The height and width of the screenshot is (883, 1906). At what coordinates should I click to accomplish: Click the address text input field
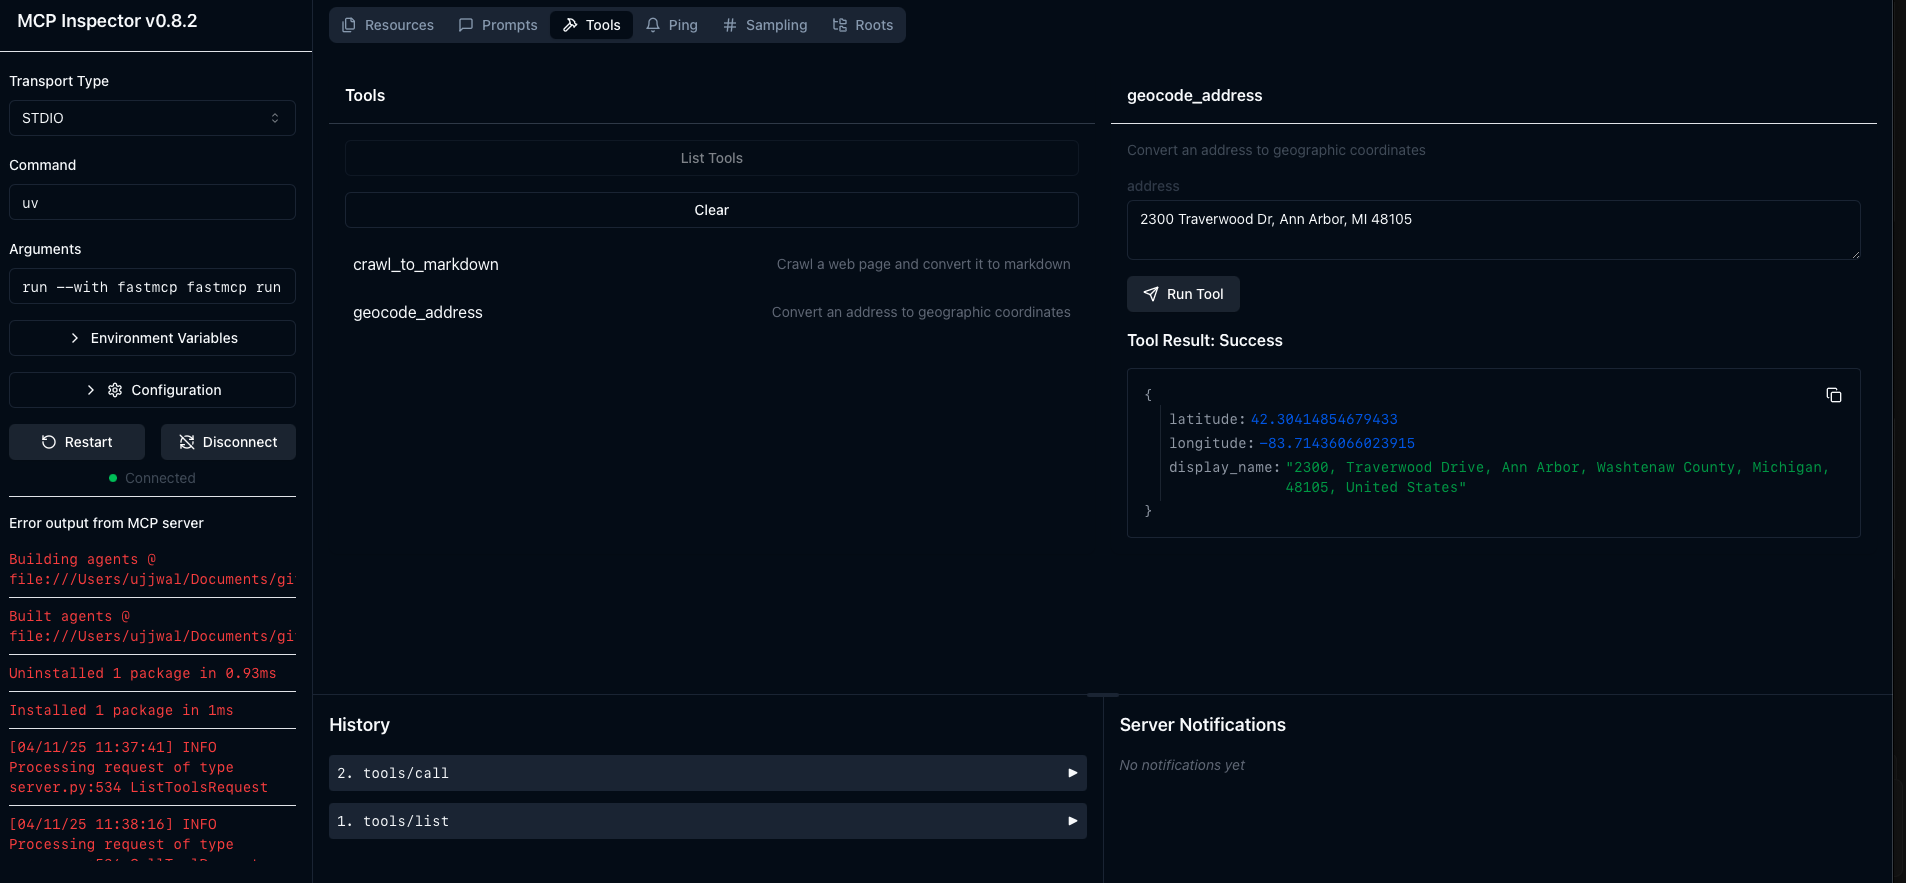1492,230
